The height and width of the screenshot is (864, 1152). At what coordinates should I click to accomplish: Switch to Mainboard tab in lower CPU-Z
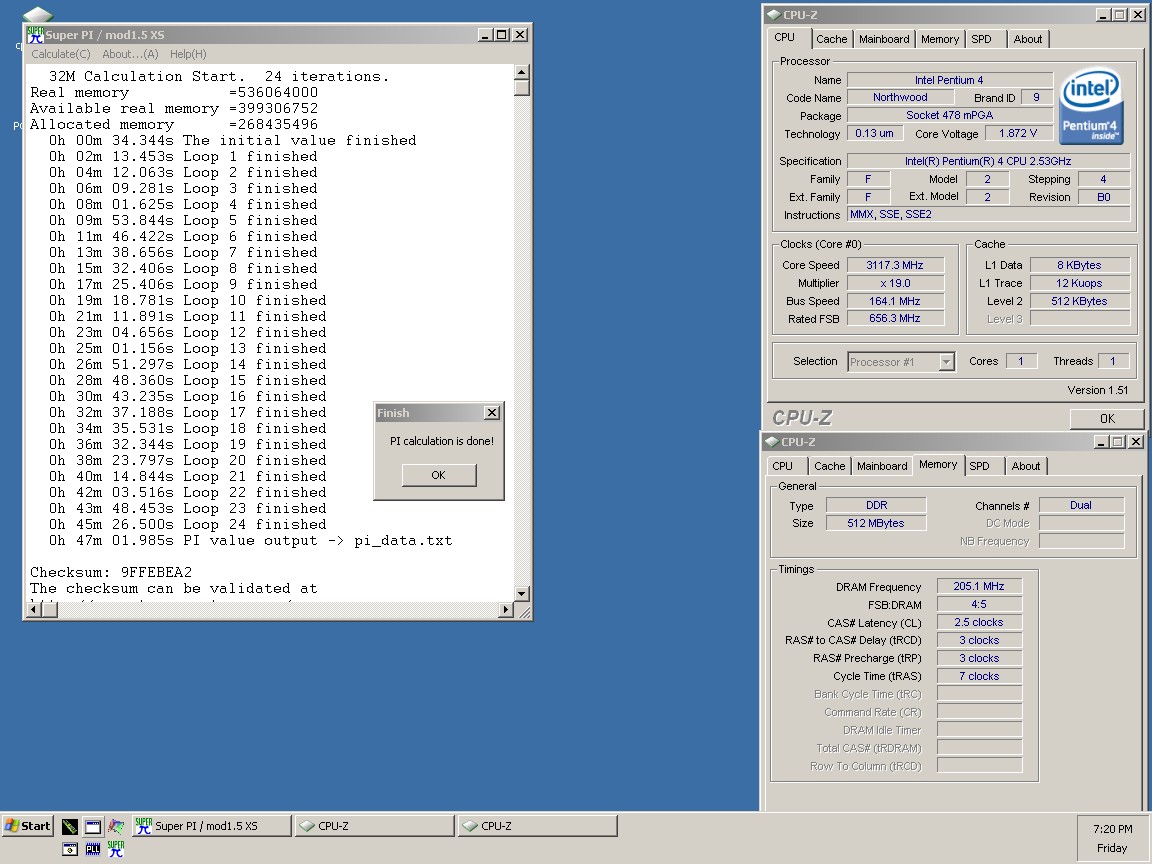pyautogui.click(x=882, y=466)
